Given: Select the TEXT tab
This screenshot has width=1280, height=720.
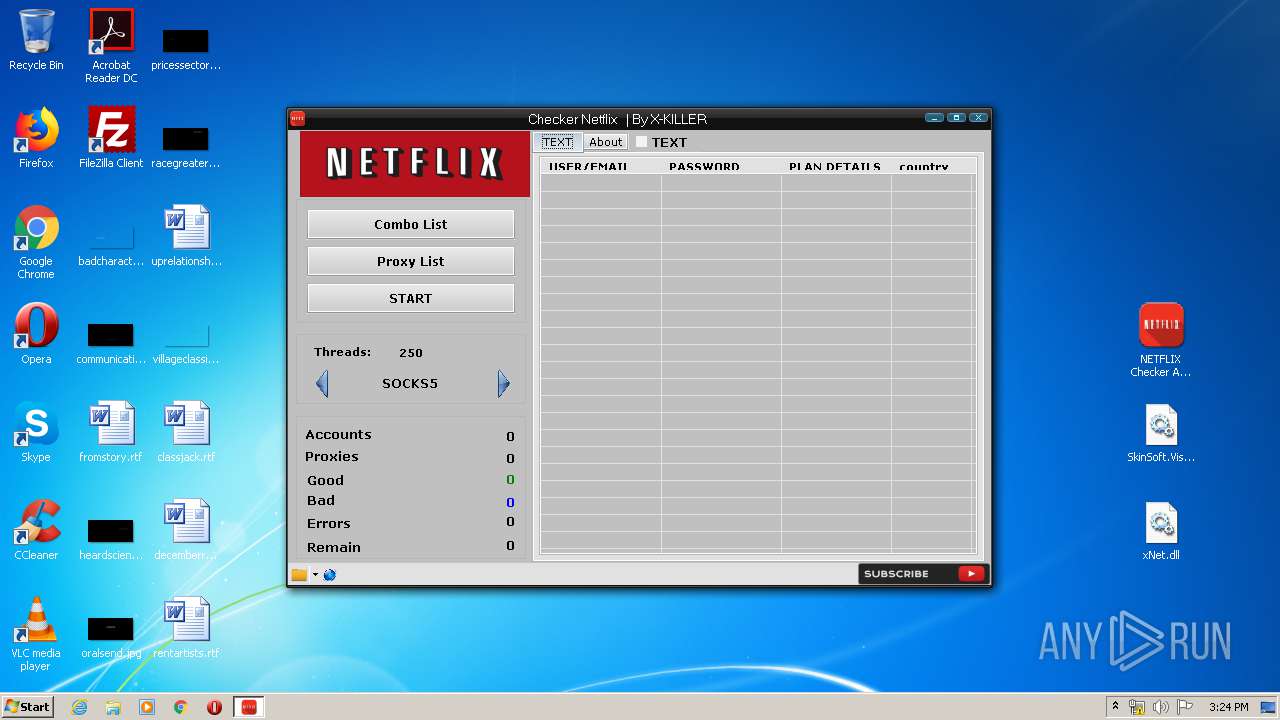Looking at the screenshot, I should [x=557, y=142].
